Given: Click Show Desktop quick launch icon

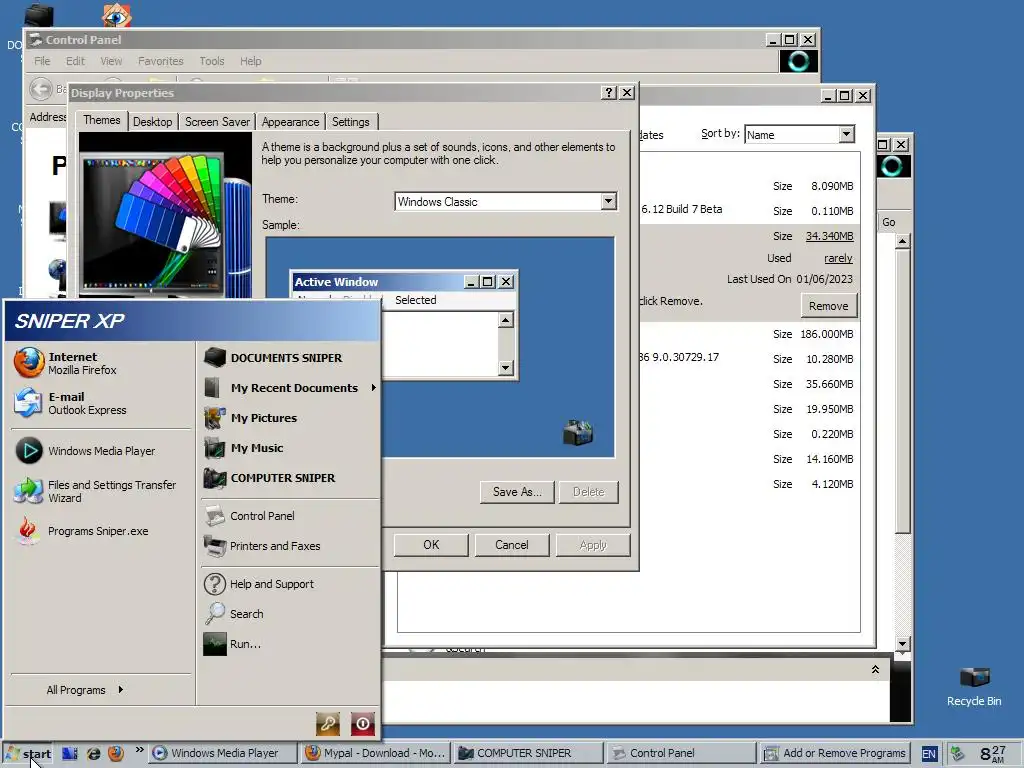Looking at the screenshot, I should pos(70,753).
